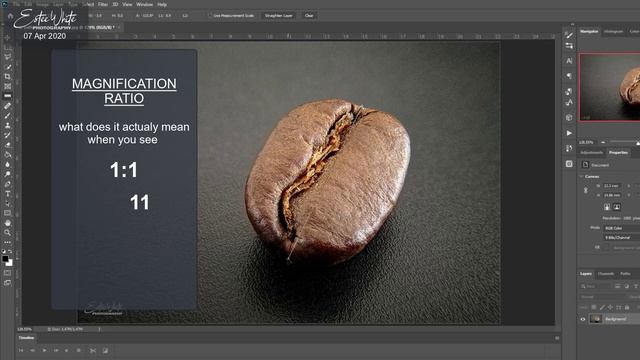This screenshot has height=360, width=640.
Task: Open the Brush Settings panel icon
Action: click(x=569, y=36)
